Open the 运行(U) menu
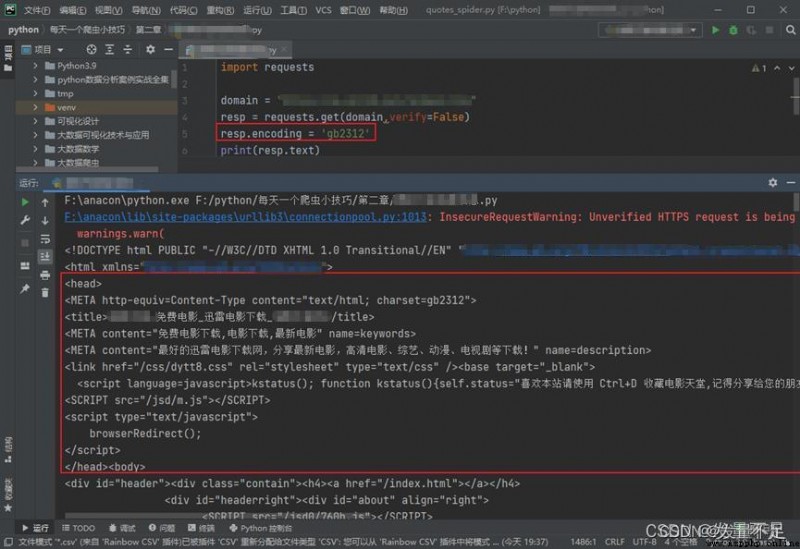Screen dimensions: 800x549 click(257, 10)
